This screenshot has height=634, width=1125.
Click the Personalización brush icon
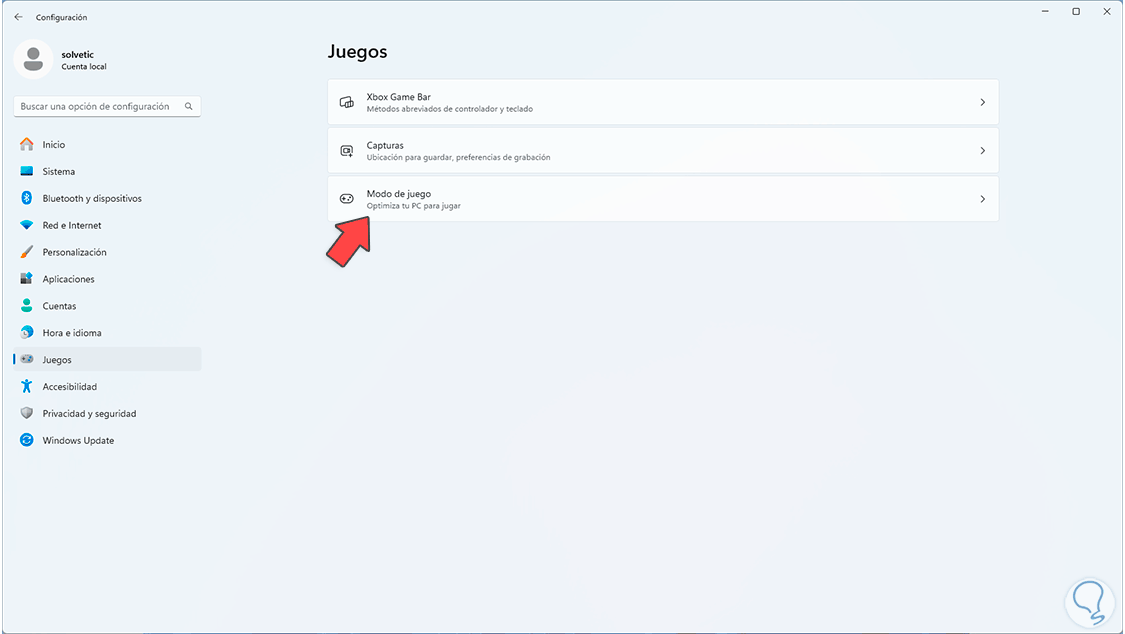(x=27, y=252)
